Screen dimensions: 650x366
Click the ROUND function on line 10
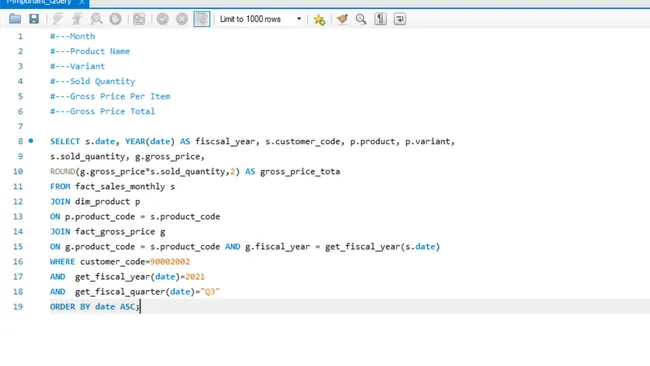62,171
